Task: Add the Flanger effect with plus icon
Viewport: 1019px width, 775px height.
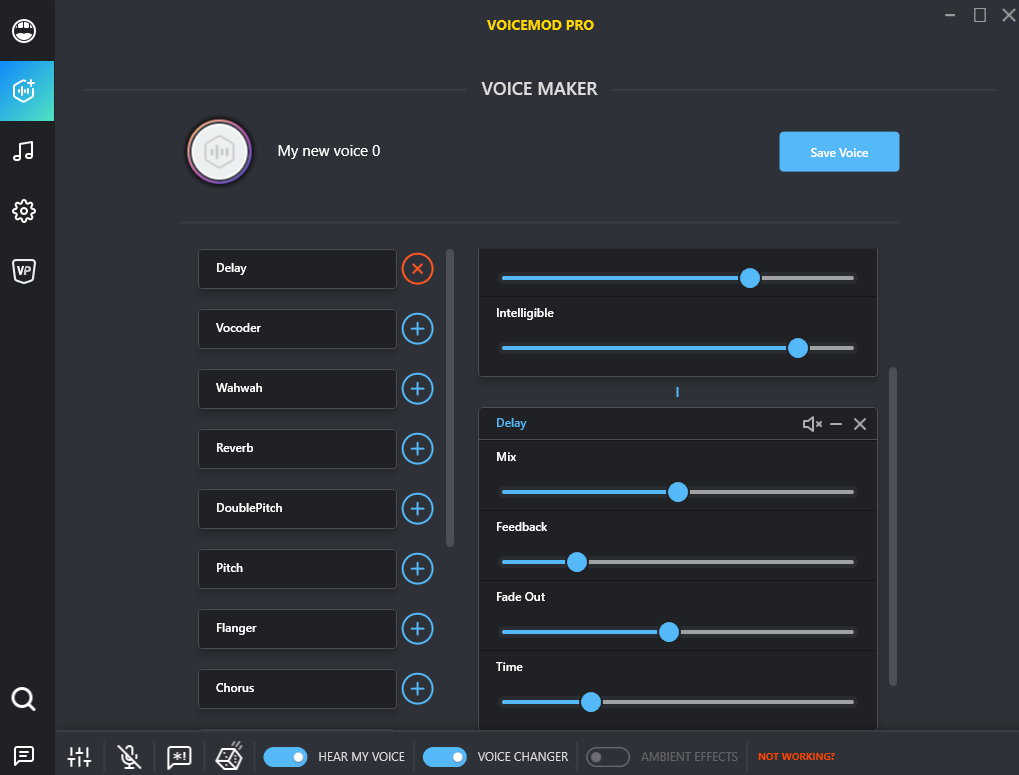Action: pyautogui.click(x=417, y=629)
